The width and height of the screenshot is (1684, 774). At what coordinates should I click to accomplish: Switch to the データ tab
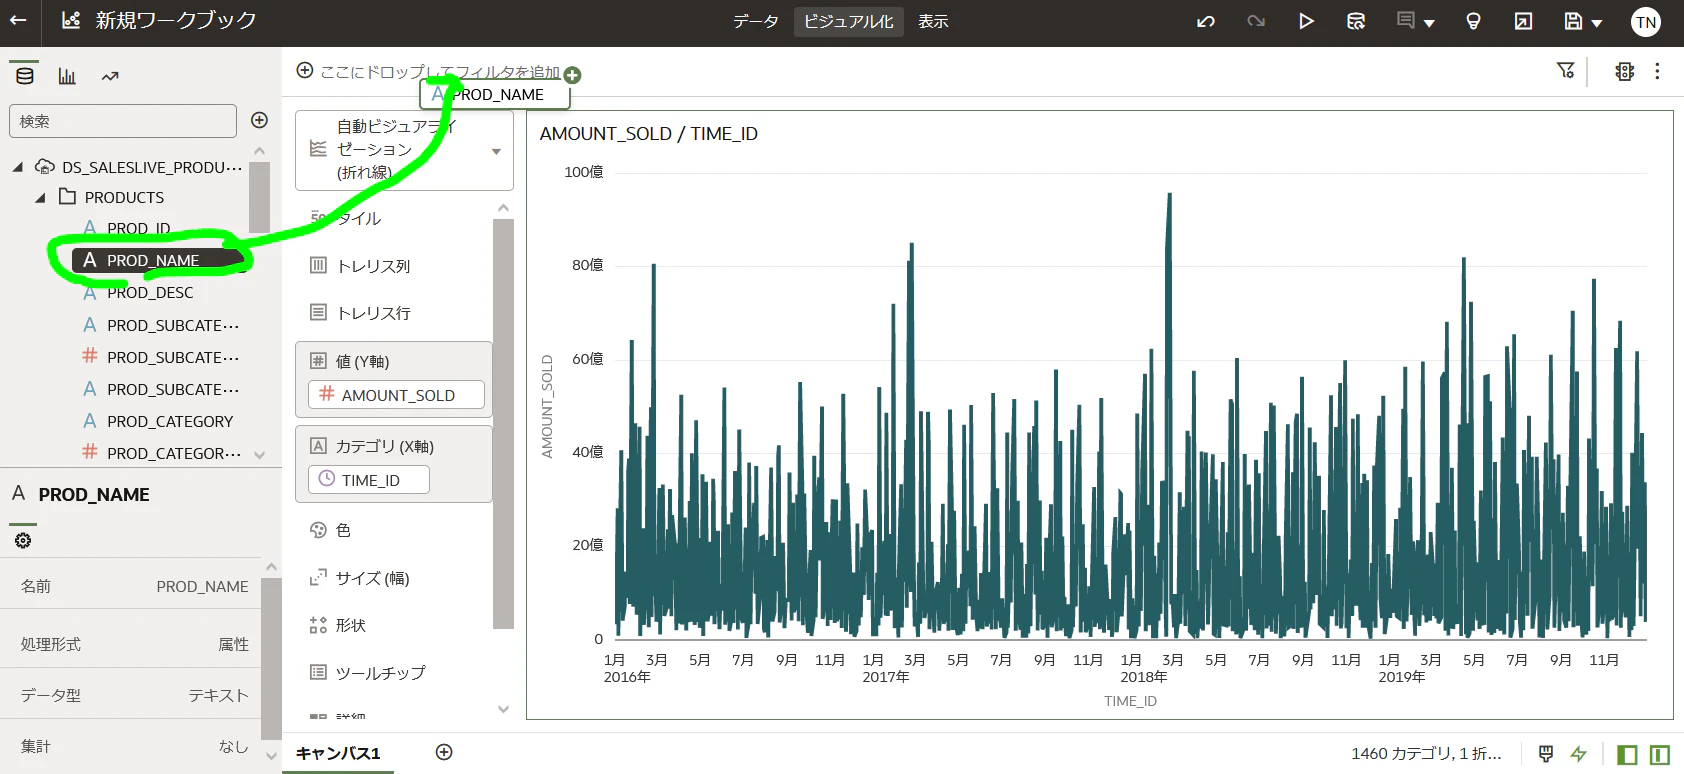point(755,21)
